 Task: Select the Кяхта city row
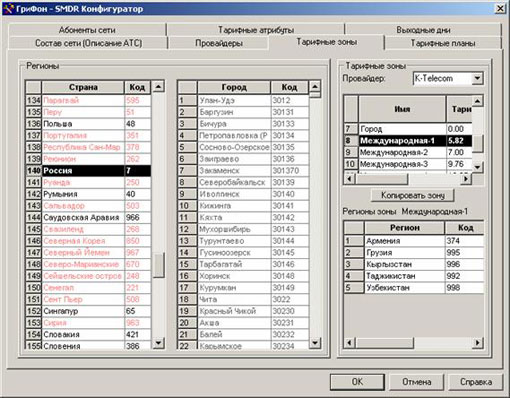[243, 217]
